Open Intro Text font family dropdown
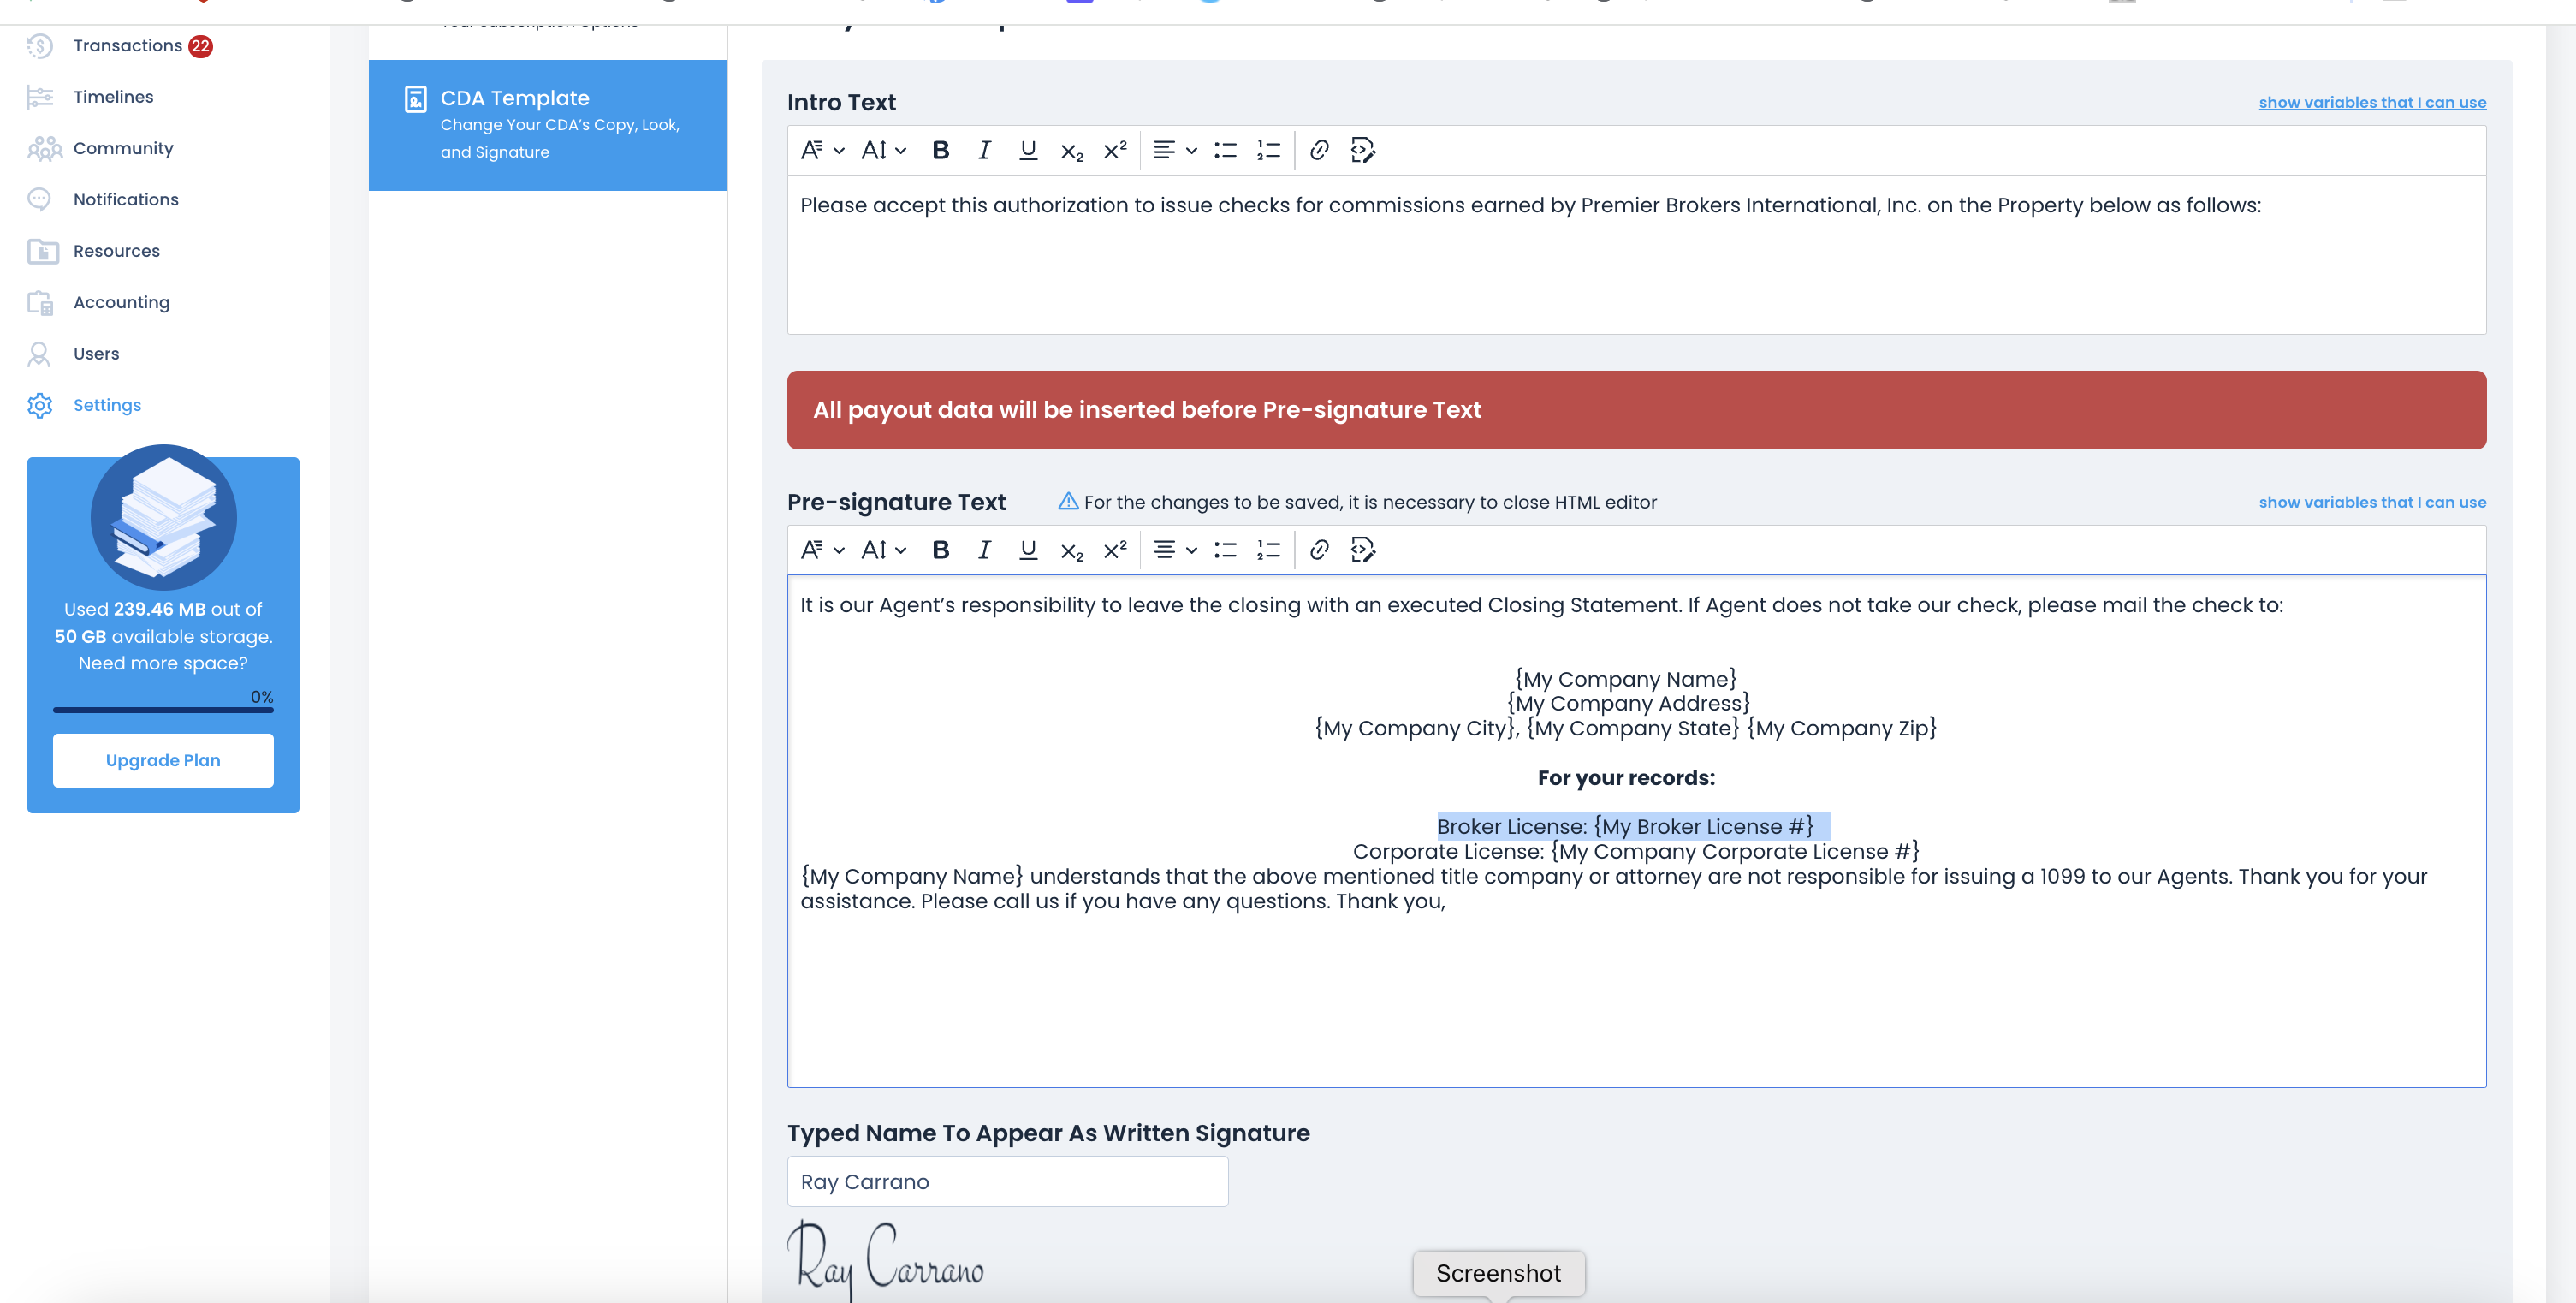 coord(822,150)
